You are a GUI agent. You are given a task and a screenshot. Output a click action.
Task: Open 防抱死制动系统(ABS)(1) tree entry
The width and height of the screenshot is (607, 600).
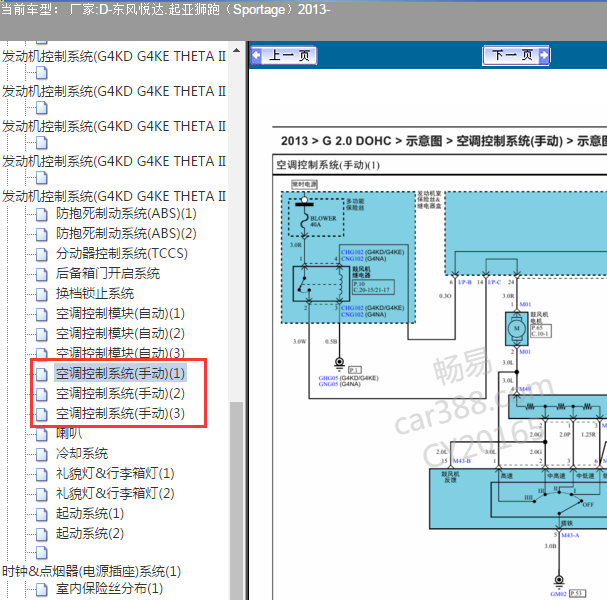(x=126, y=213)
